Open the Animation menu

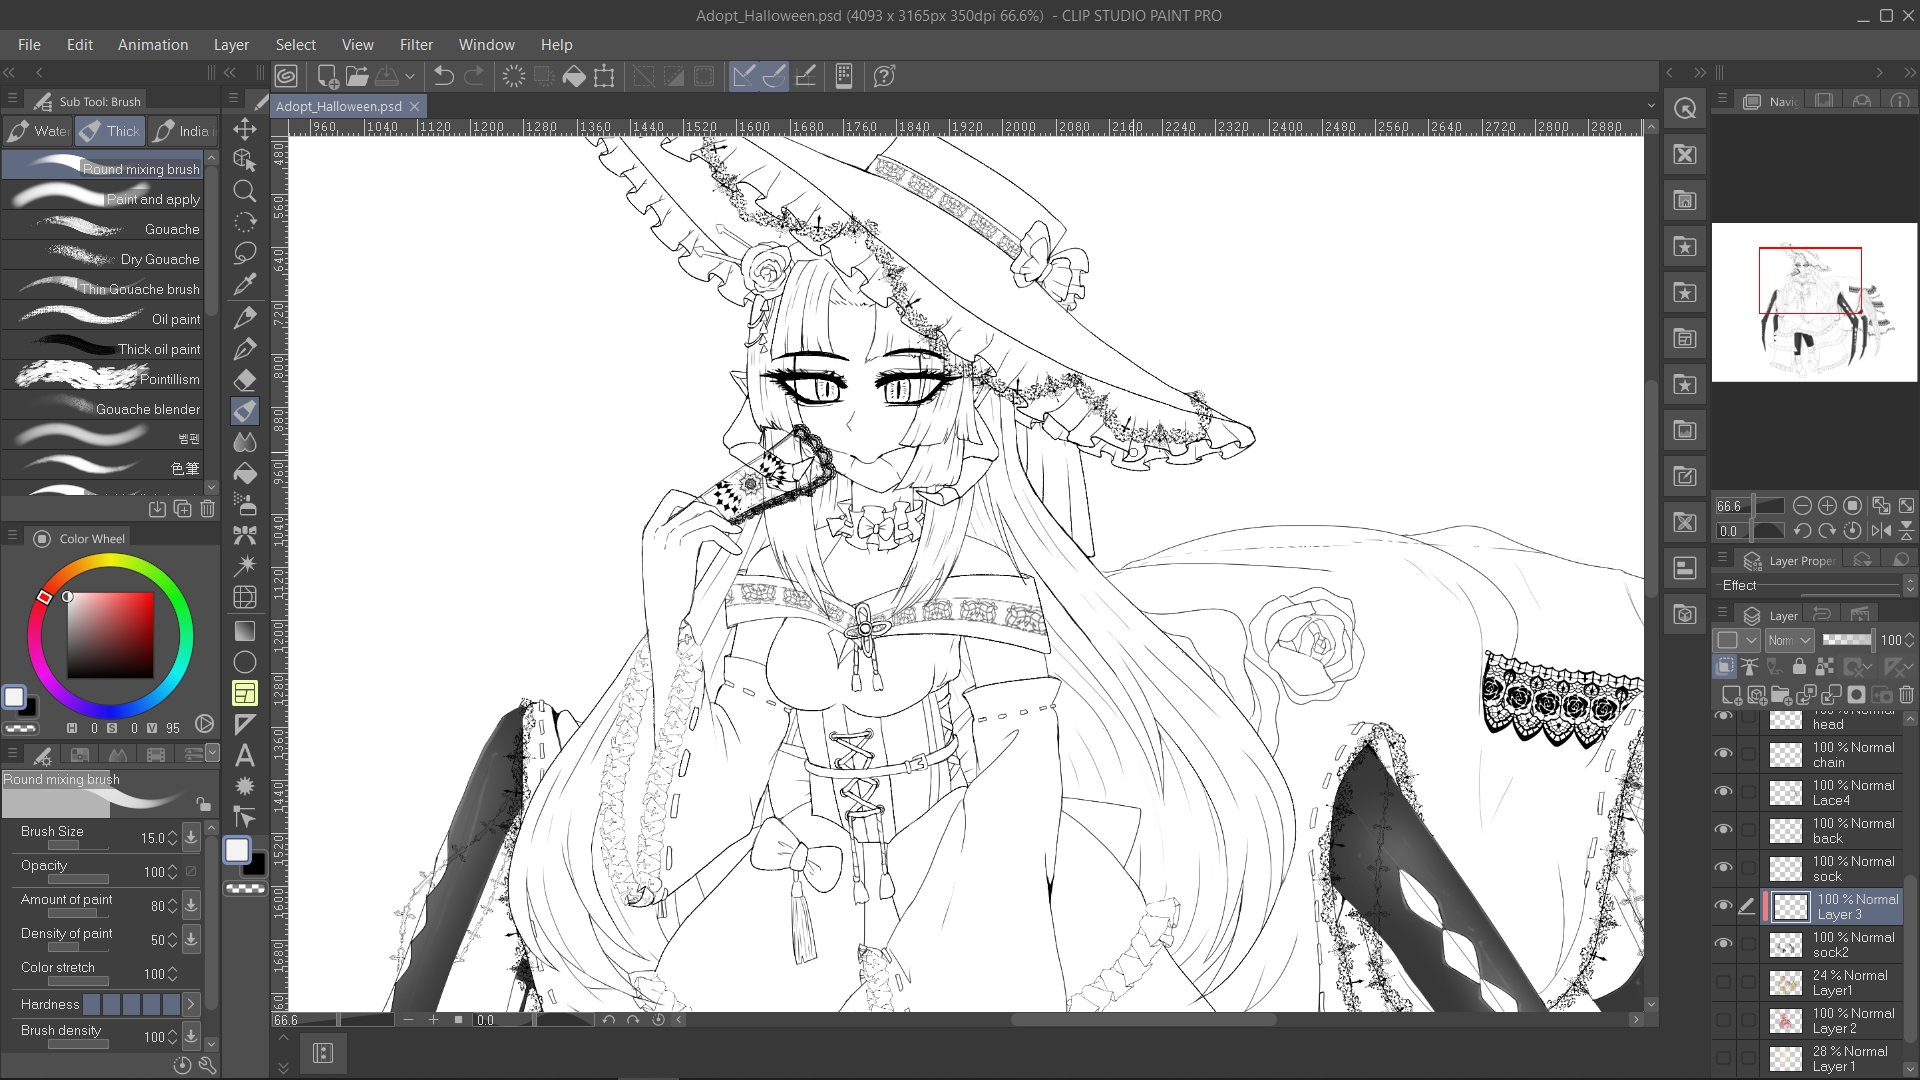coord(152,45)
